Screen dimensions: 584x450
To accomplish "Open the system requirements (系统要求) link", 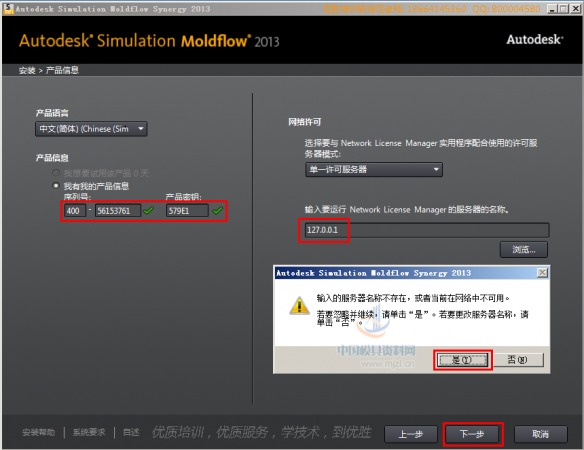I will coord(89,432).
